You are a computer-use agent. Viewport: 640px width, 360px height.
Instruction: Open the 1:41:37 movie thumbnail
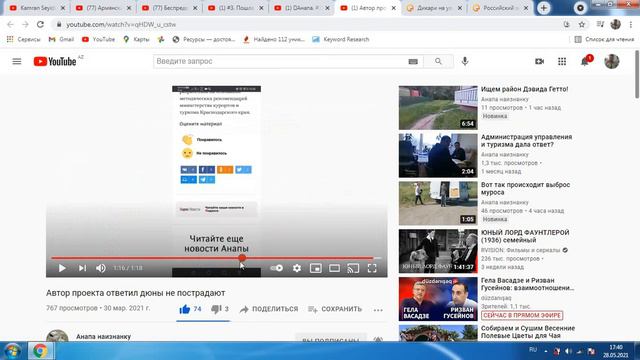438,251
